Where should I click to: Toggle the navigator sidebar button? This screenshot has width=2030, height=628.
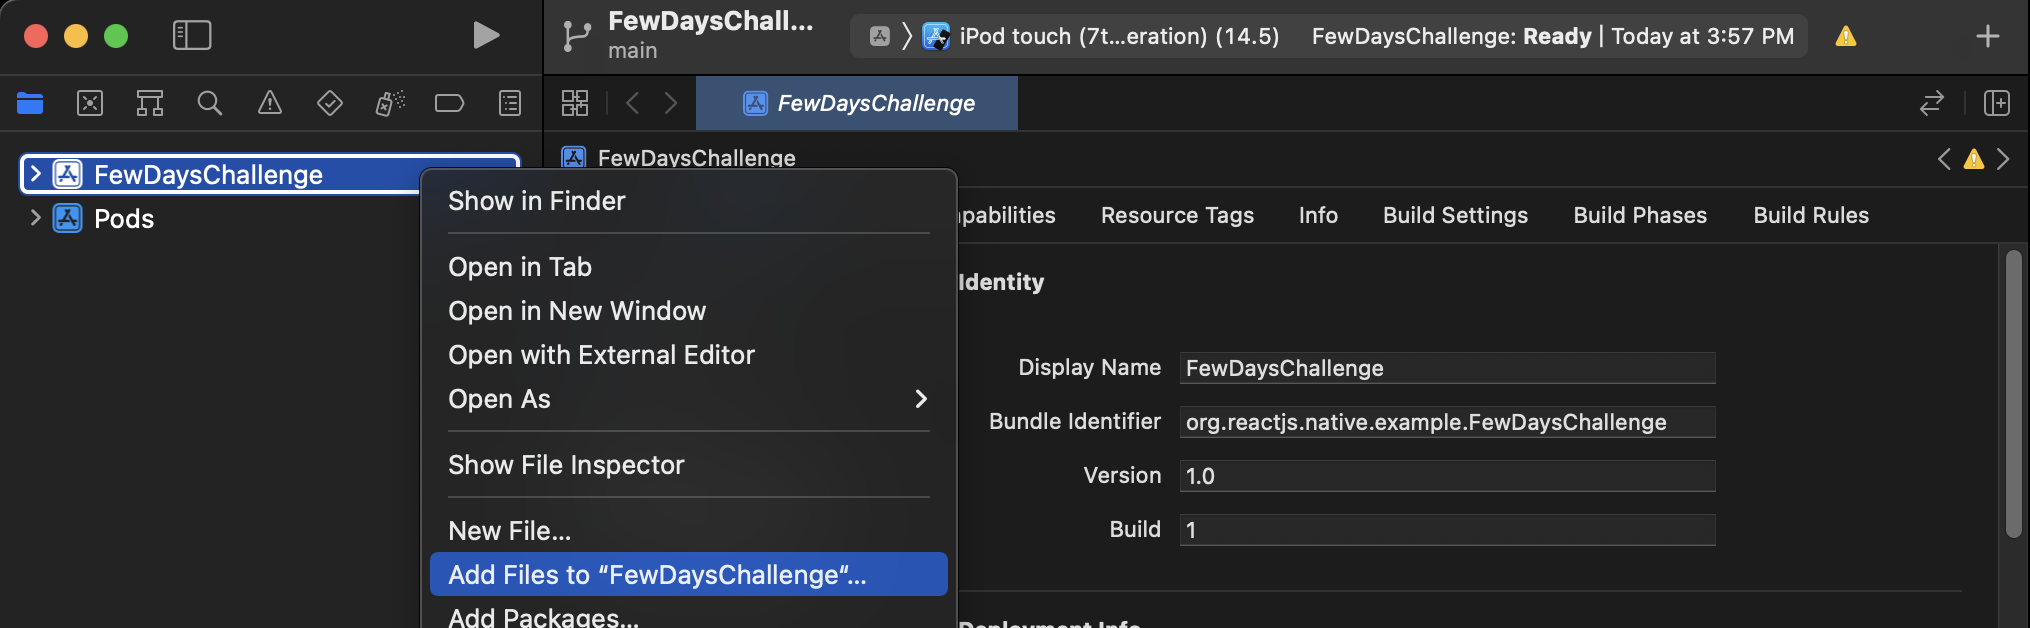click(x=192, y=36)
